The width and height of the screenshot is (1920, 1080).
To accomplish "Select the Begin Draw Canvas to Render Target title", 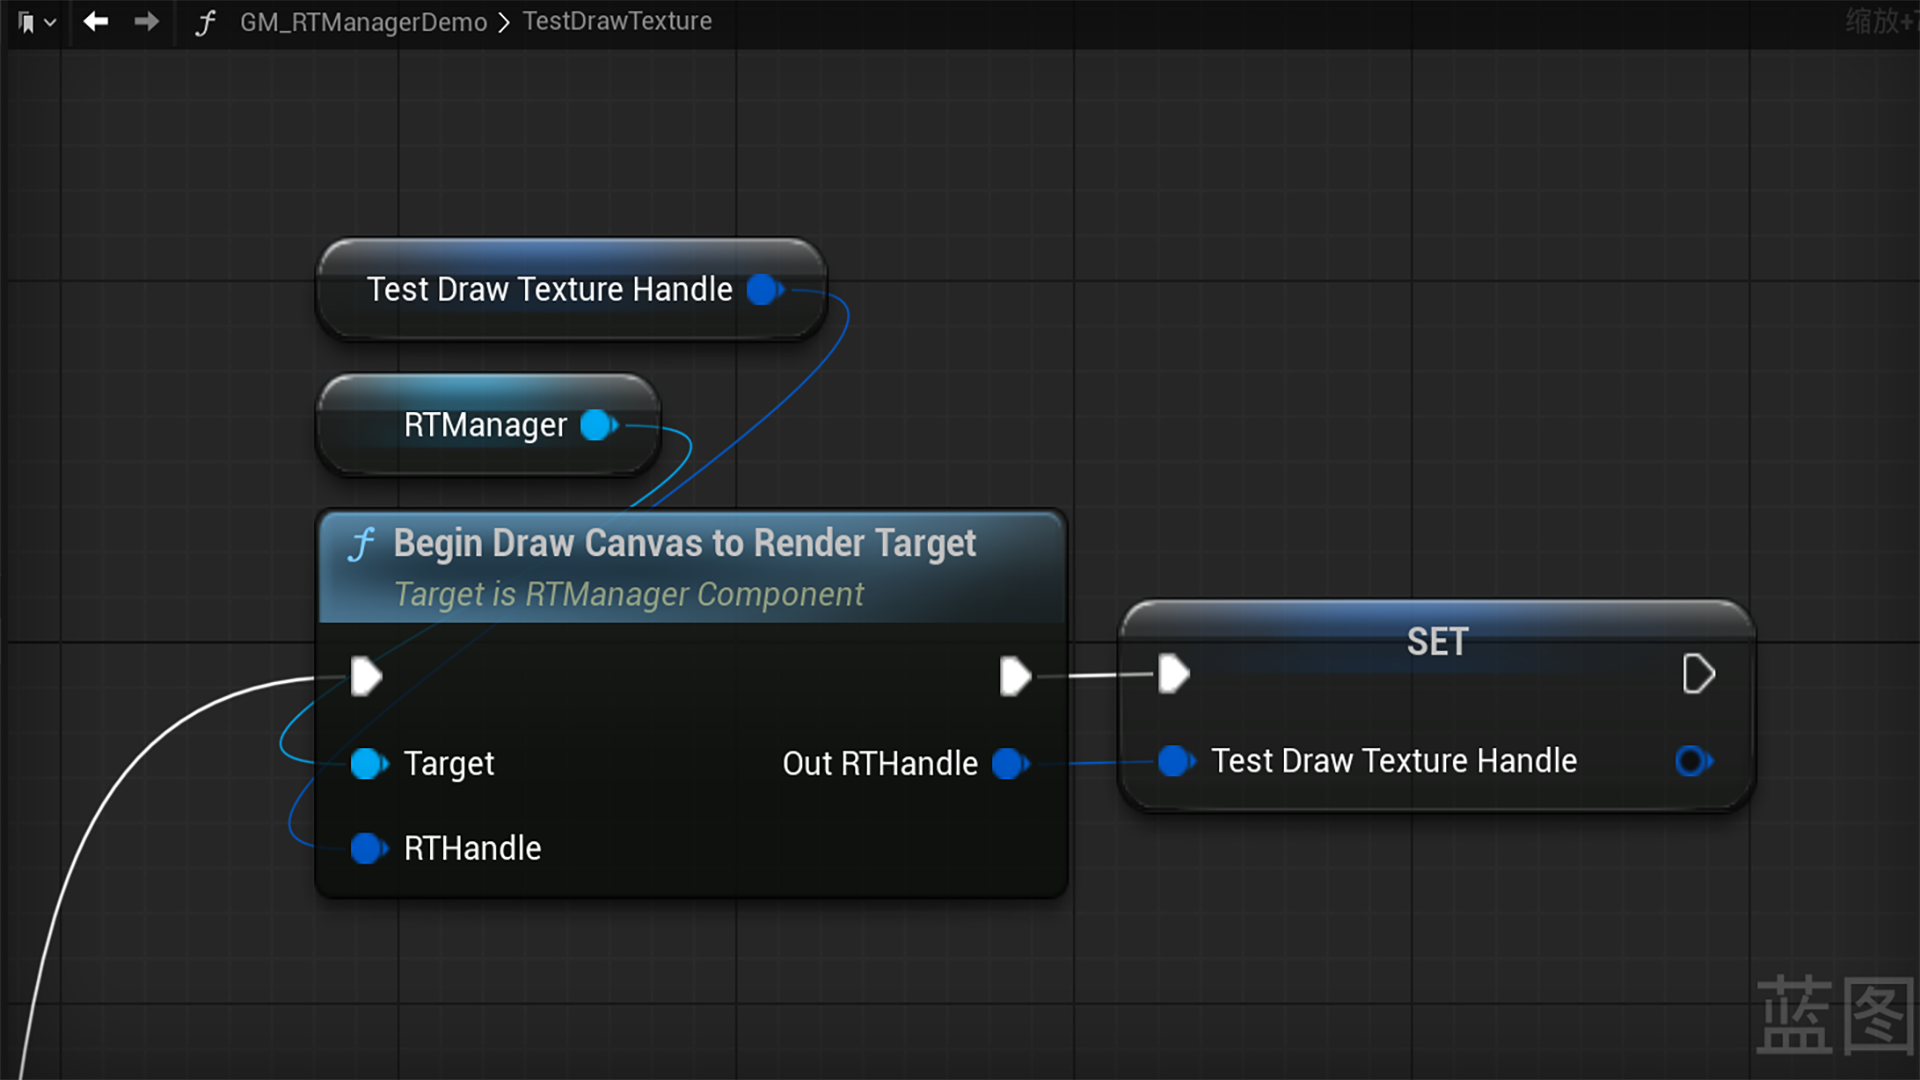I will click(x=684, y=543).
